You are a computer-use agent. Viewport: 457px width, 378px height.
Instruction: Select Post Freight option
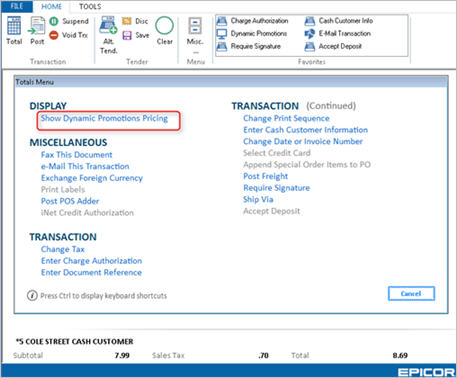coord(266,176)
